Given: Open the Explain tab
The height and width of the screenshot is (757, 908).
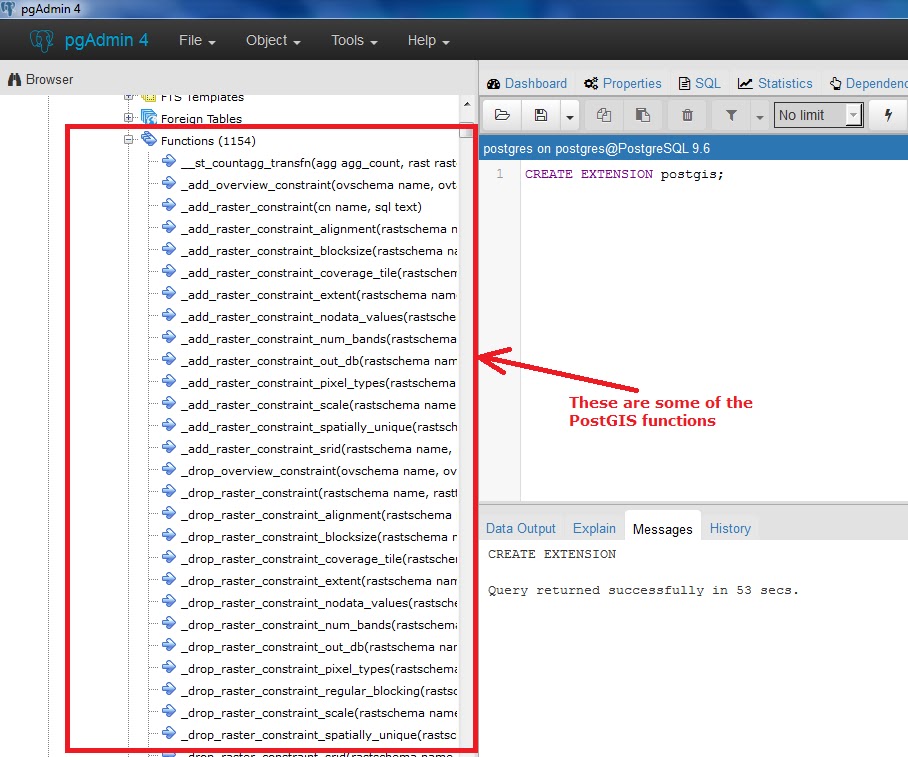Looking at the screenshot, I should point(594,528).
